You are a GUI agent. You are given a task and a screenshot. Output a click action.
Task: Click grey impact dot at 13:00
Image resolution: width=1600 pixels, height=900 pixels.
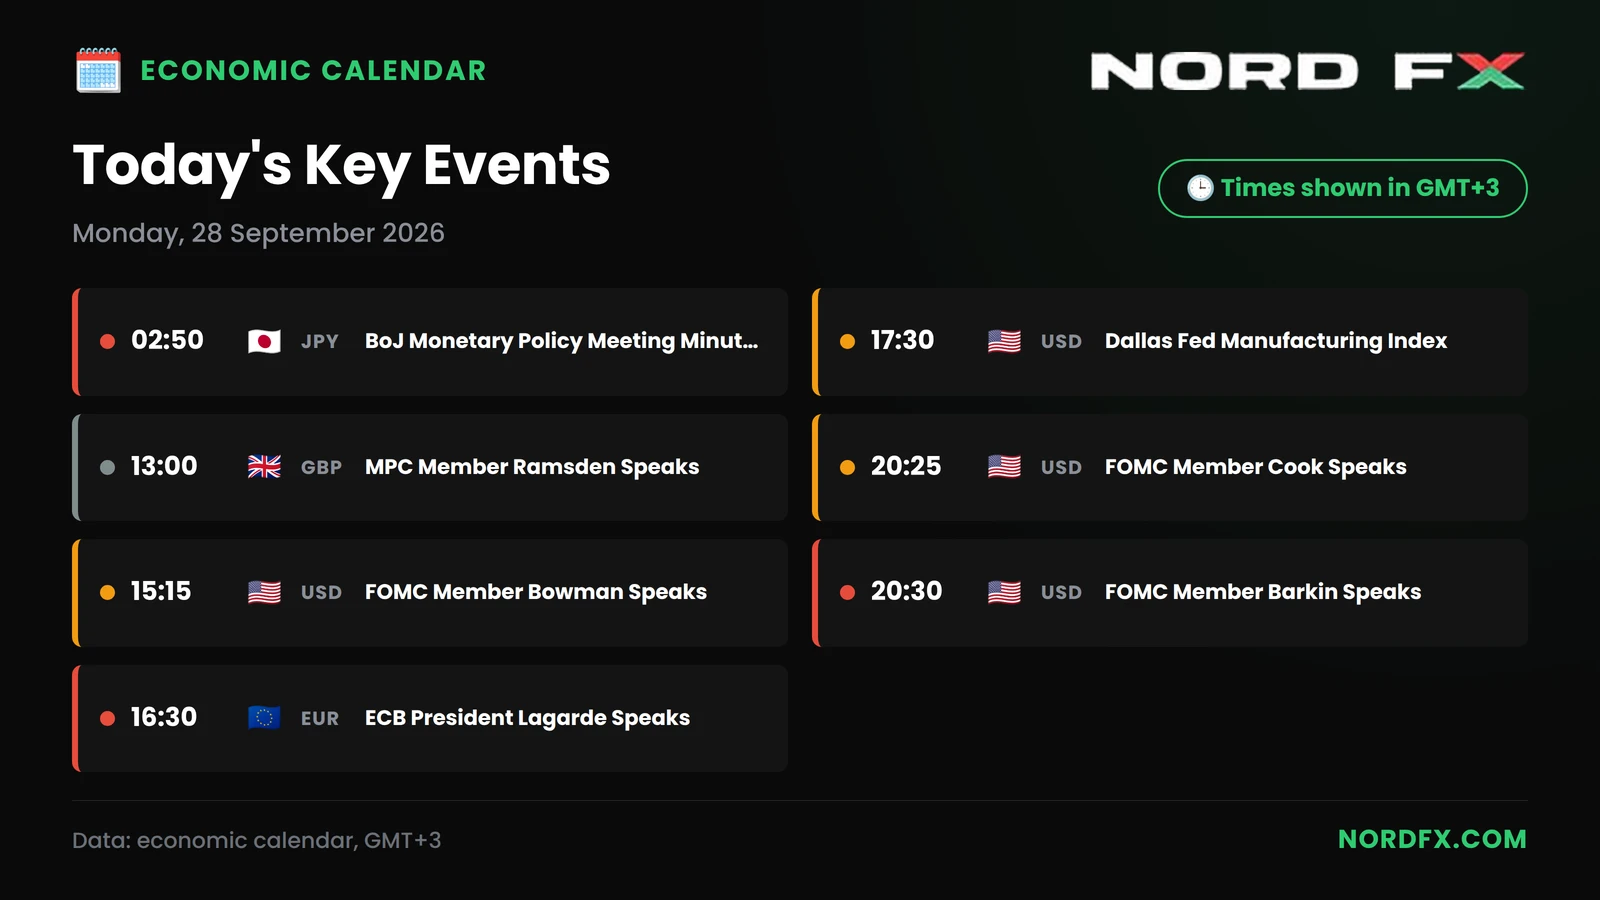(x=107, y=467)
